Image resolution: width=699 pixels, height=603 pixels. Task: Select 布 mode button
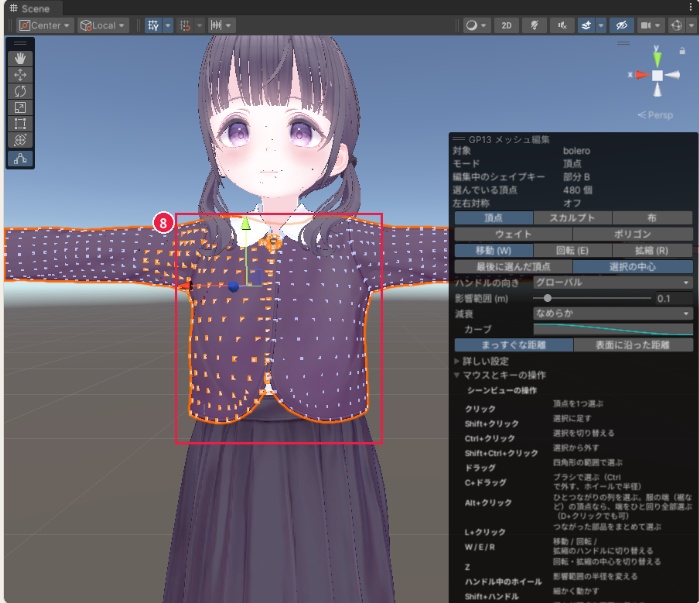click(652, 217)
